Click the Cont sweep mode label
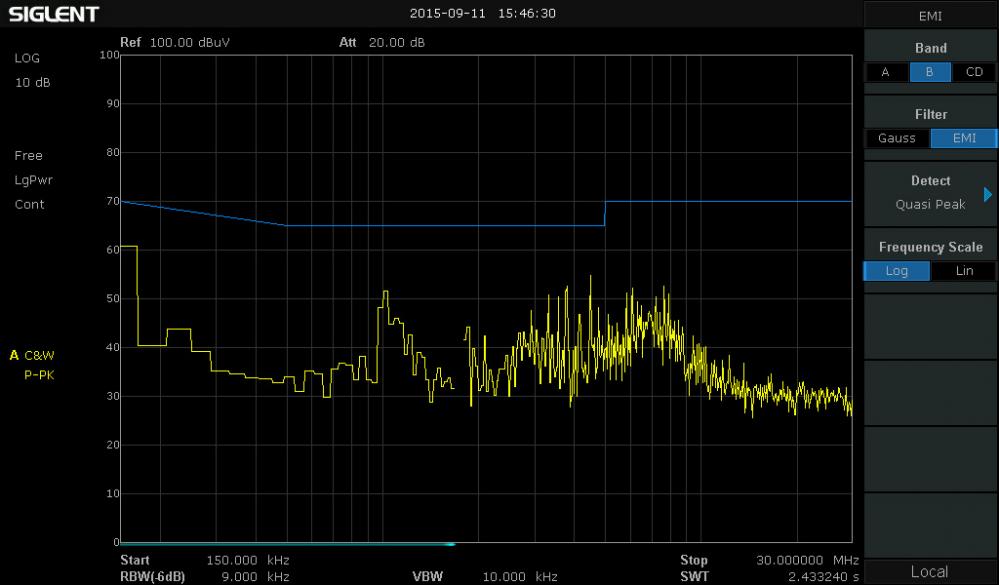 click(x=29, y=204)
